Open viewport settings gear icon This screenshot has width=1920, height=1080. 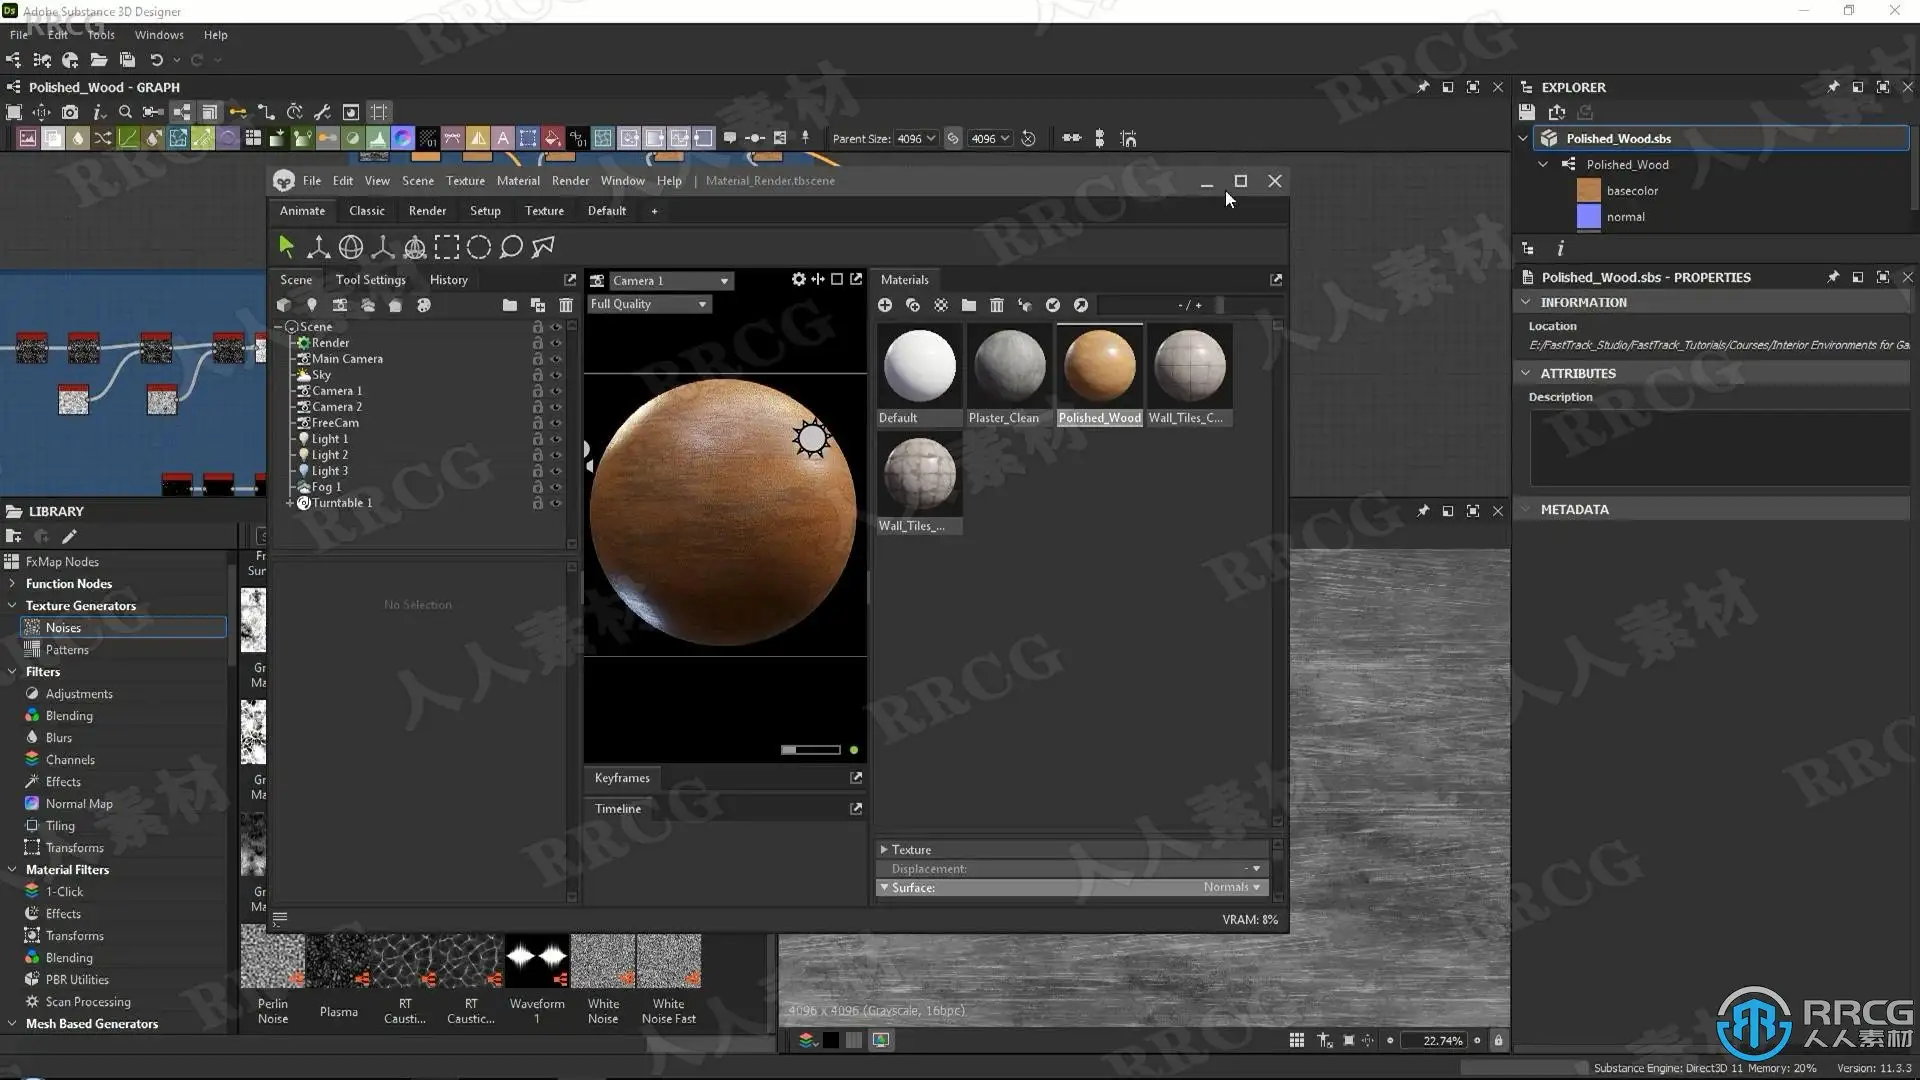[x=798, y=280]
